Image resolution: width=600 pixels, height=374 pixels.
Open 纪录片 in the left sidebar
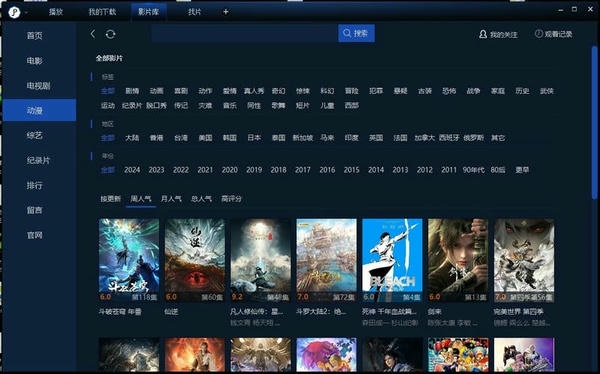pos(39,160)
